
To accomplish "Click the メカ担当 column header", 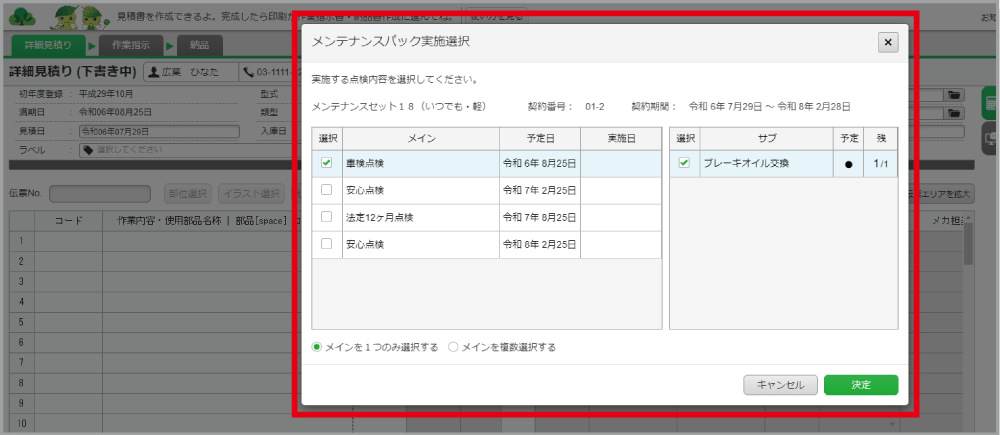I will (x=946, y=221).
